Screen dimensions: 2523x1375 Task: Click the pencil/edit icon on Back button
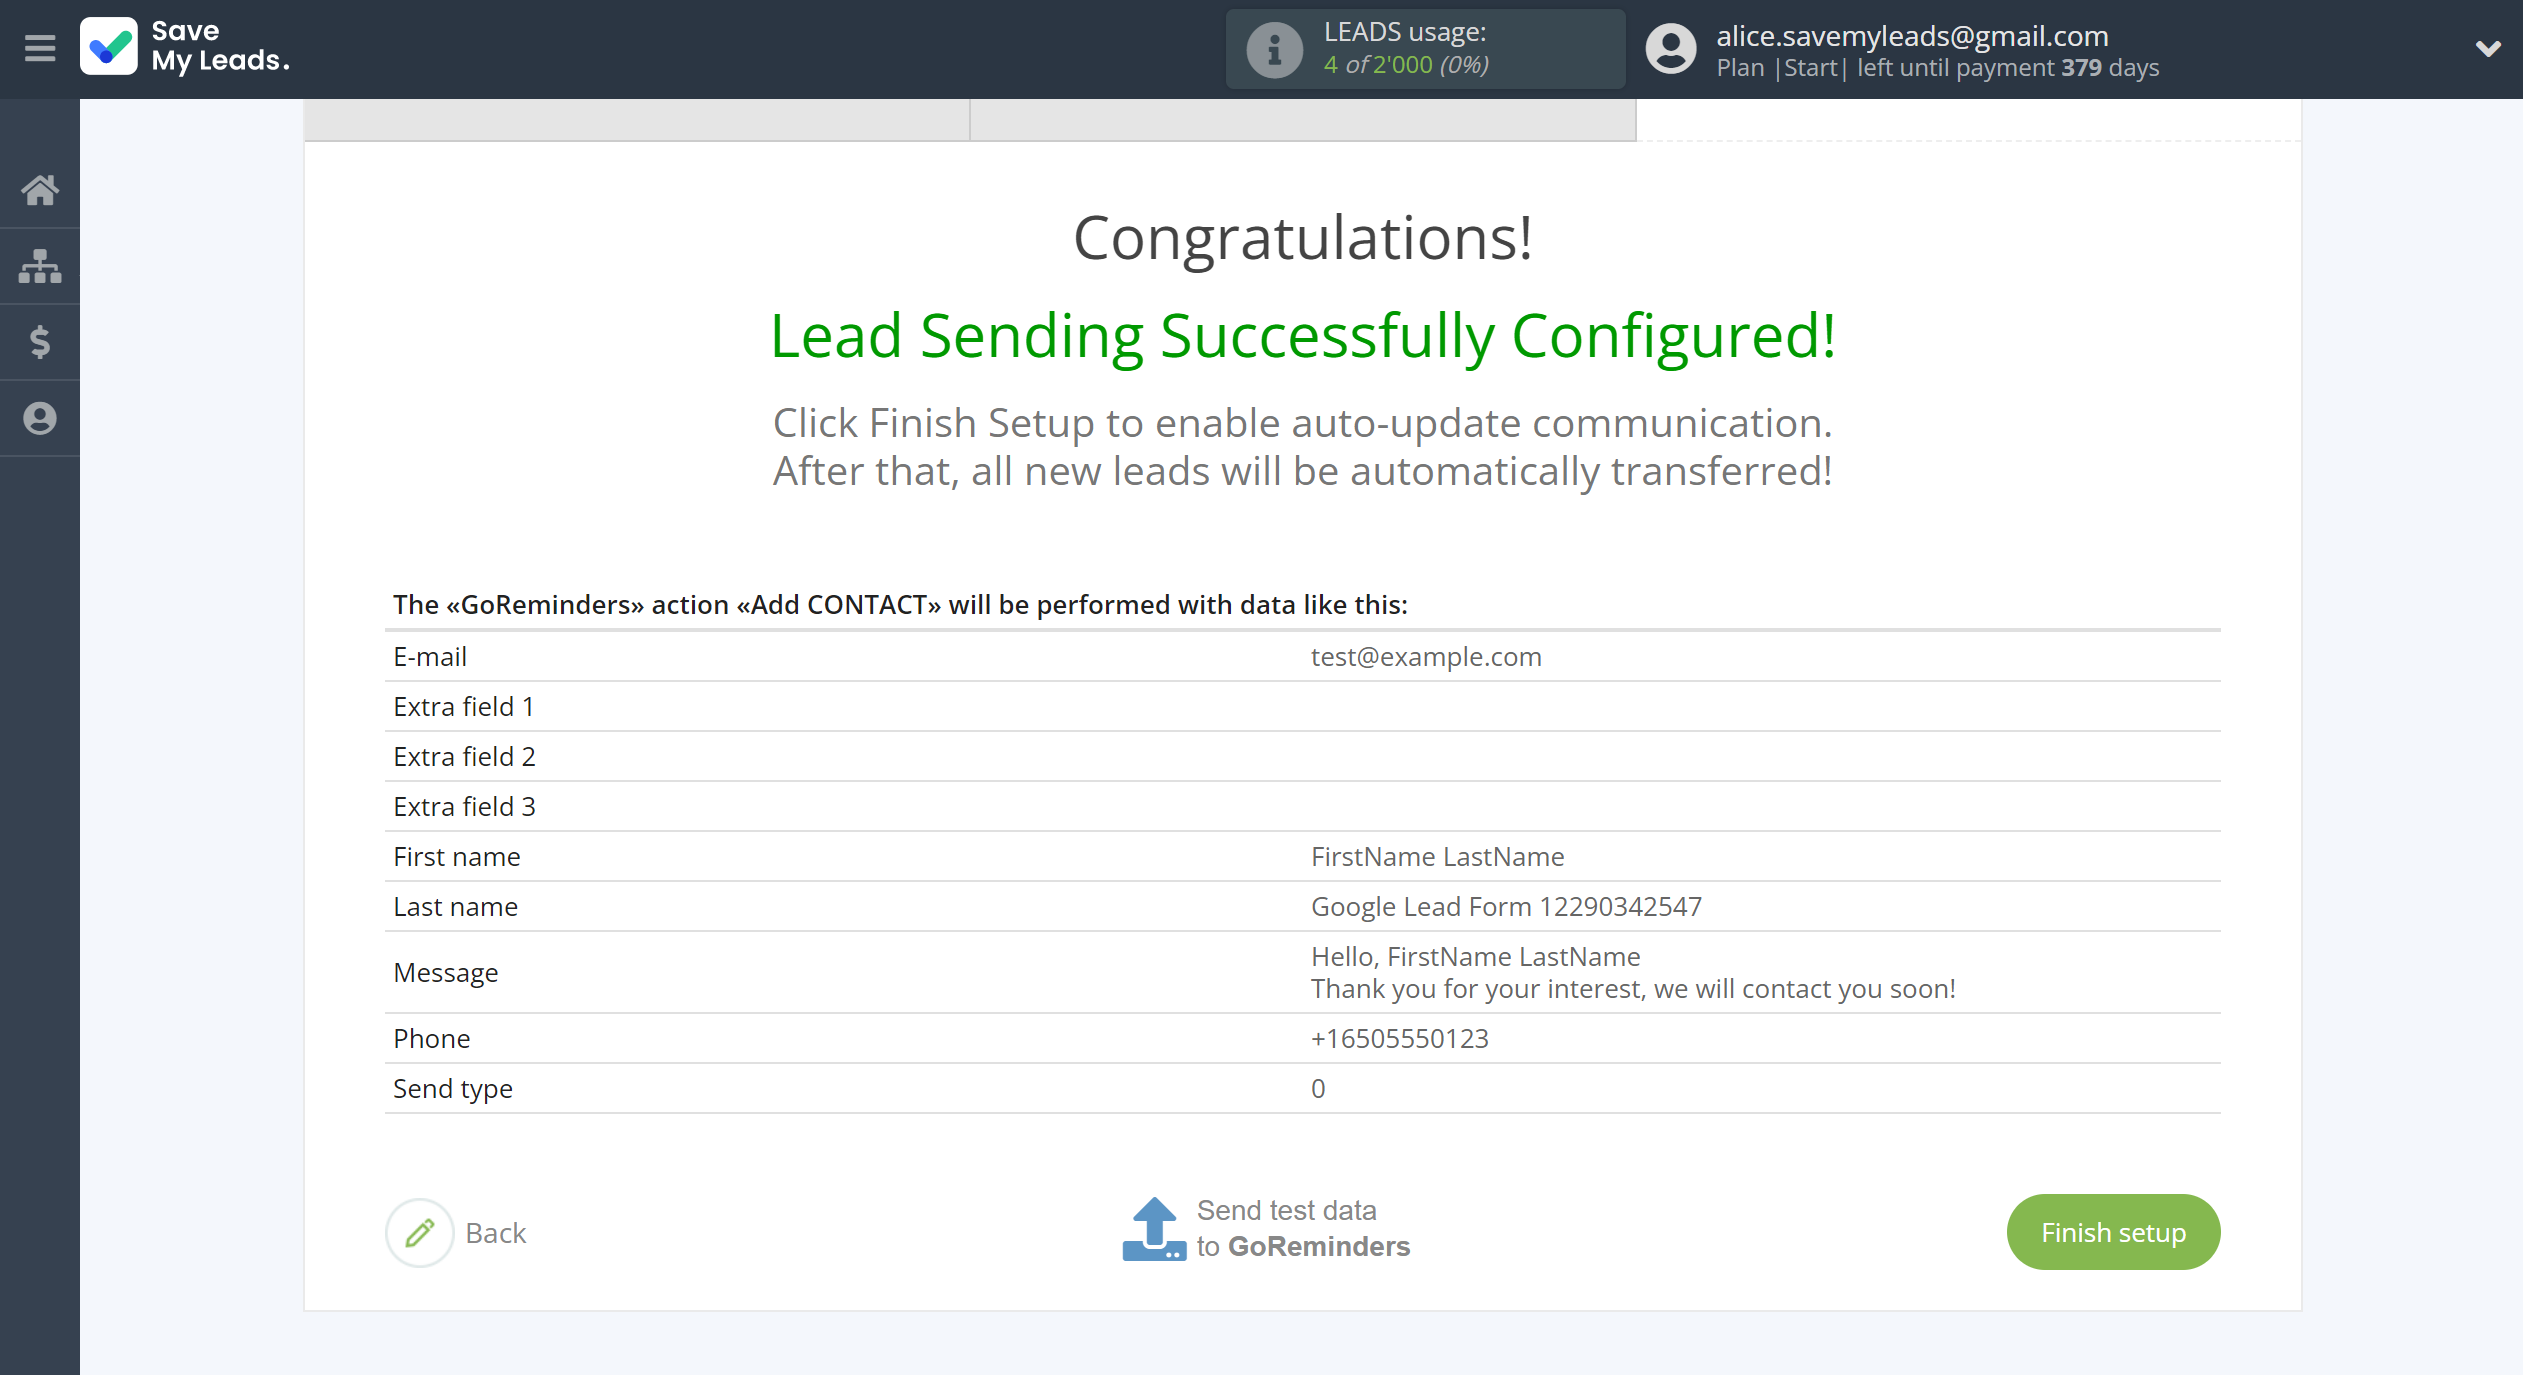point(418,1233)
